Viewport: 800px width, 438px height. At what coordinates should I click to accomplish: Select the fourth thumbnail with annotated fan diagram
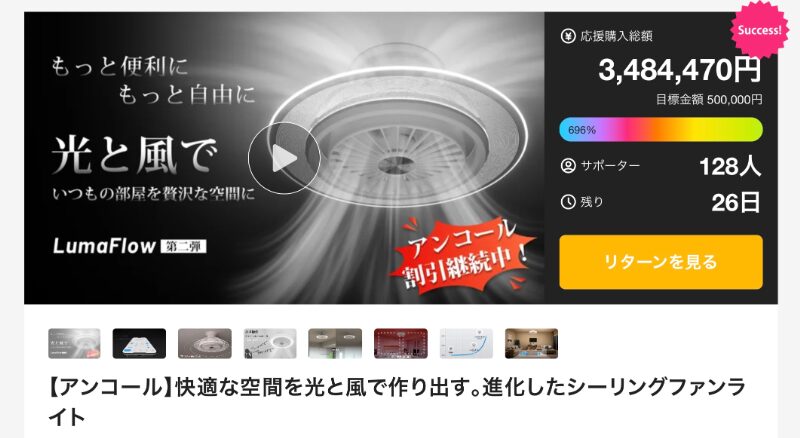270,344
